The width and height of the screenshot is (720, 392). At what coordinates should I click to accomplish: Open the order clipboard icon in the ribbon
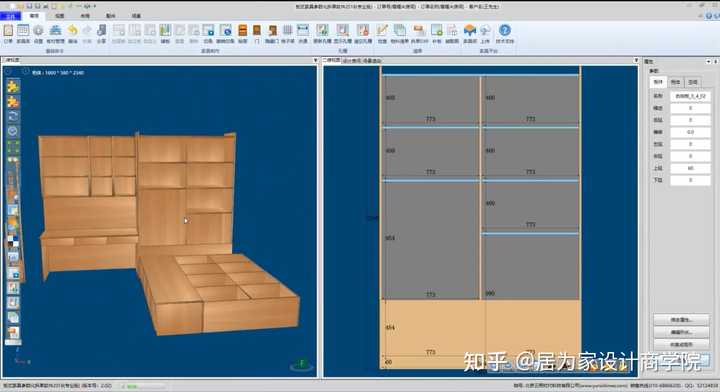pyautogui.click(x=8, y=31)
